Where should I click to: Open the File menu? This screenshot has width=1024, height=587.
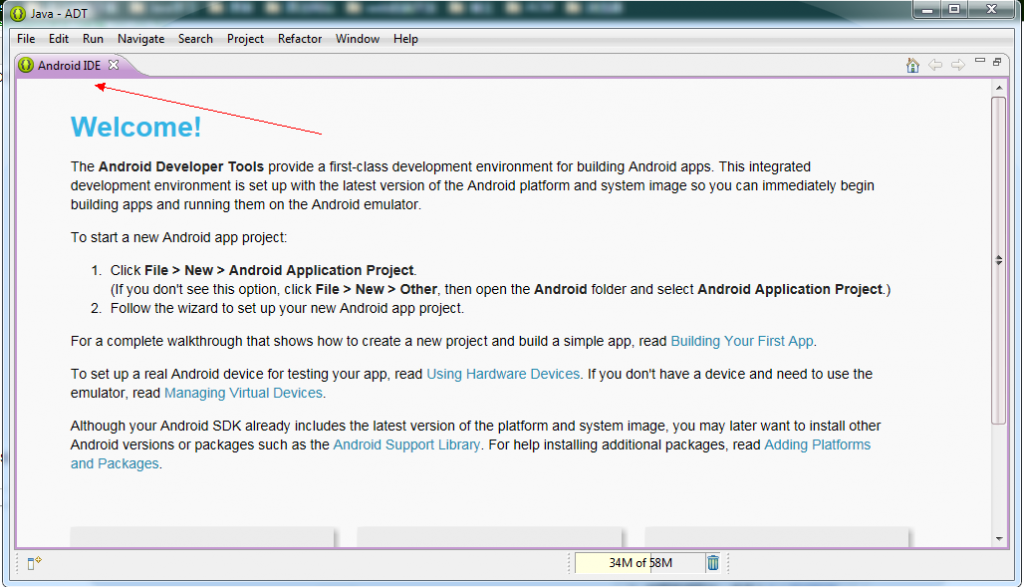(26, 39)
